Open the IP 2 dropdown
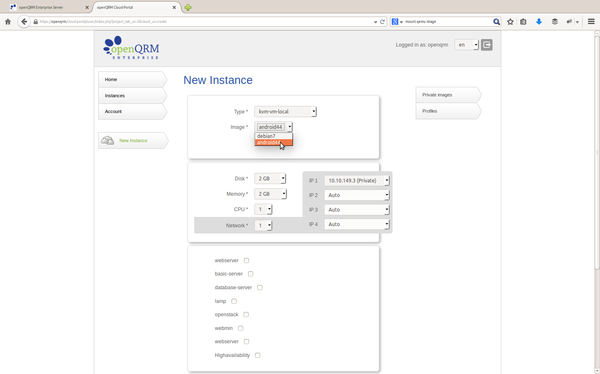Screen dimensions: 600x374 point(357,195)
